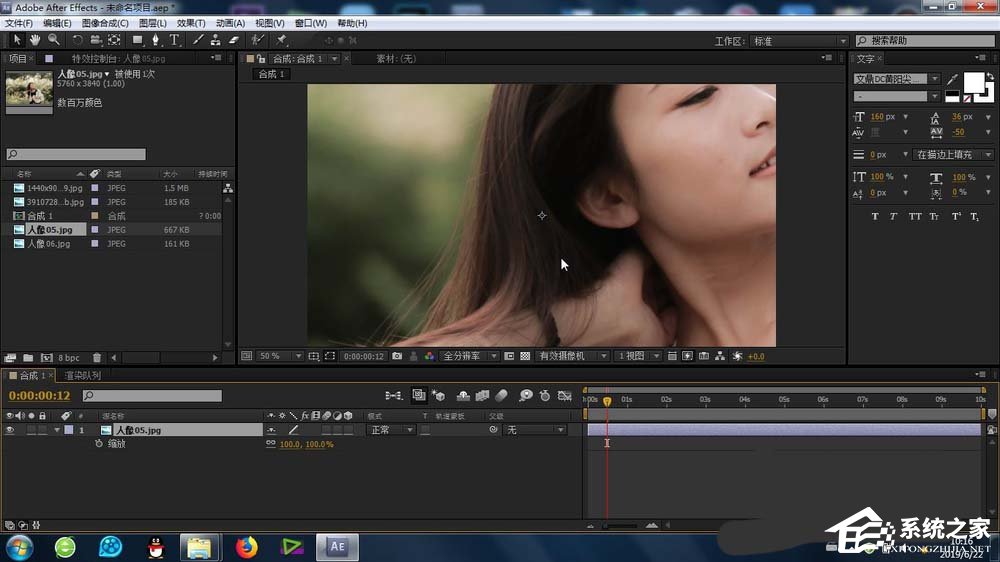Image resolution: width=1000 pixels, height=562 pixels.
Task: Toggle the scale stopwatch for 缩放
Action: [98, 443]
